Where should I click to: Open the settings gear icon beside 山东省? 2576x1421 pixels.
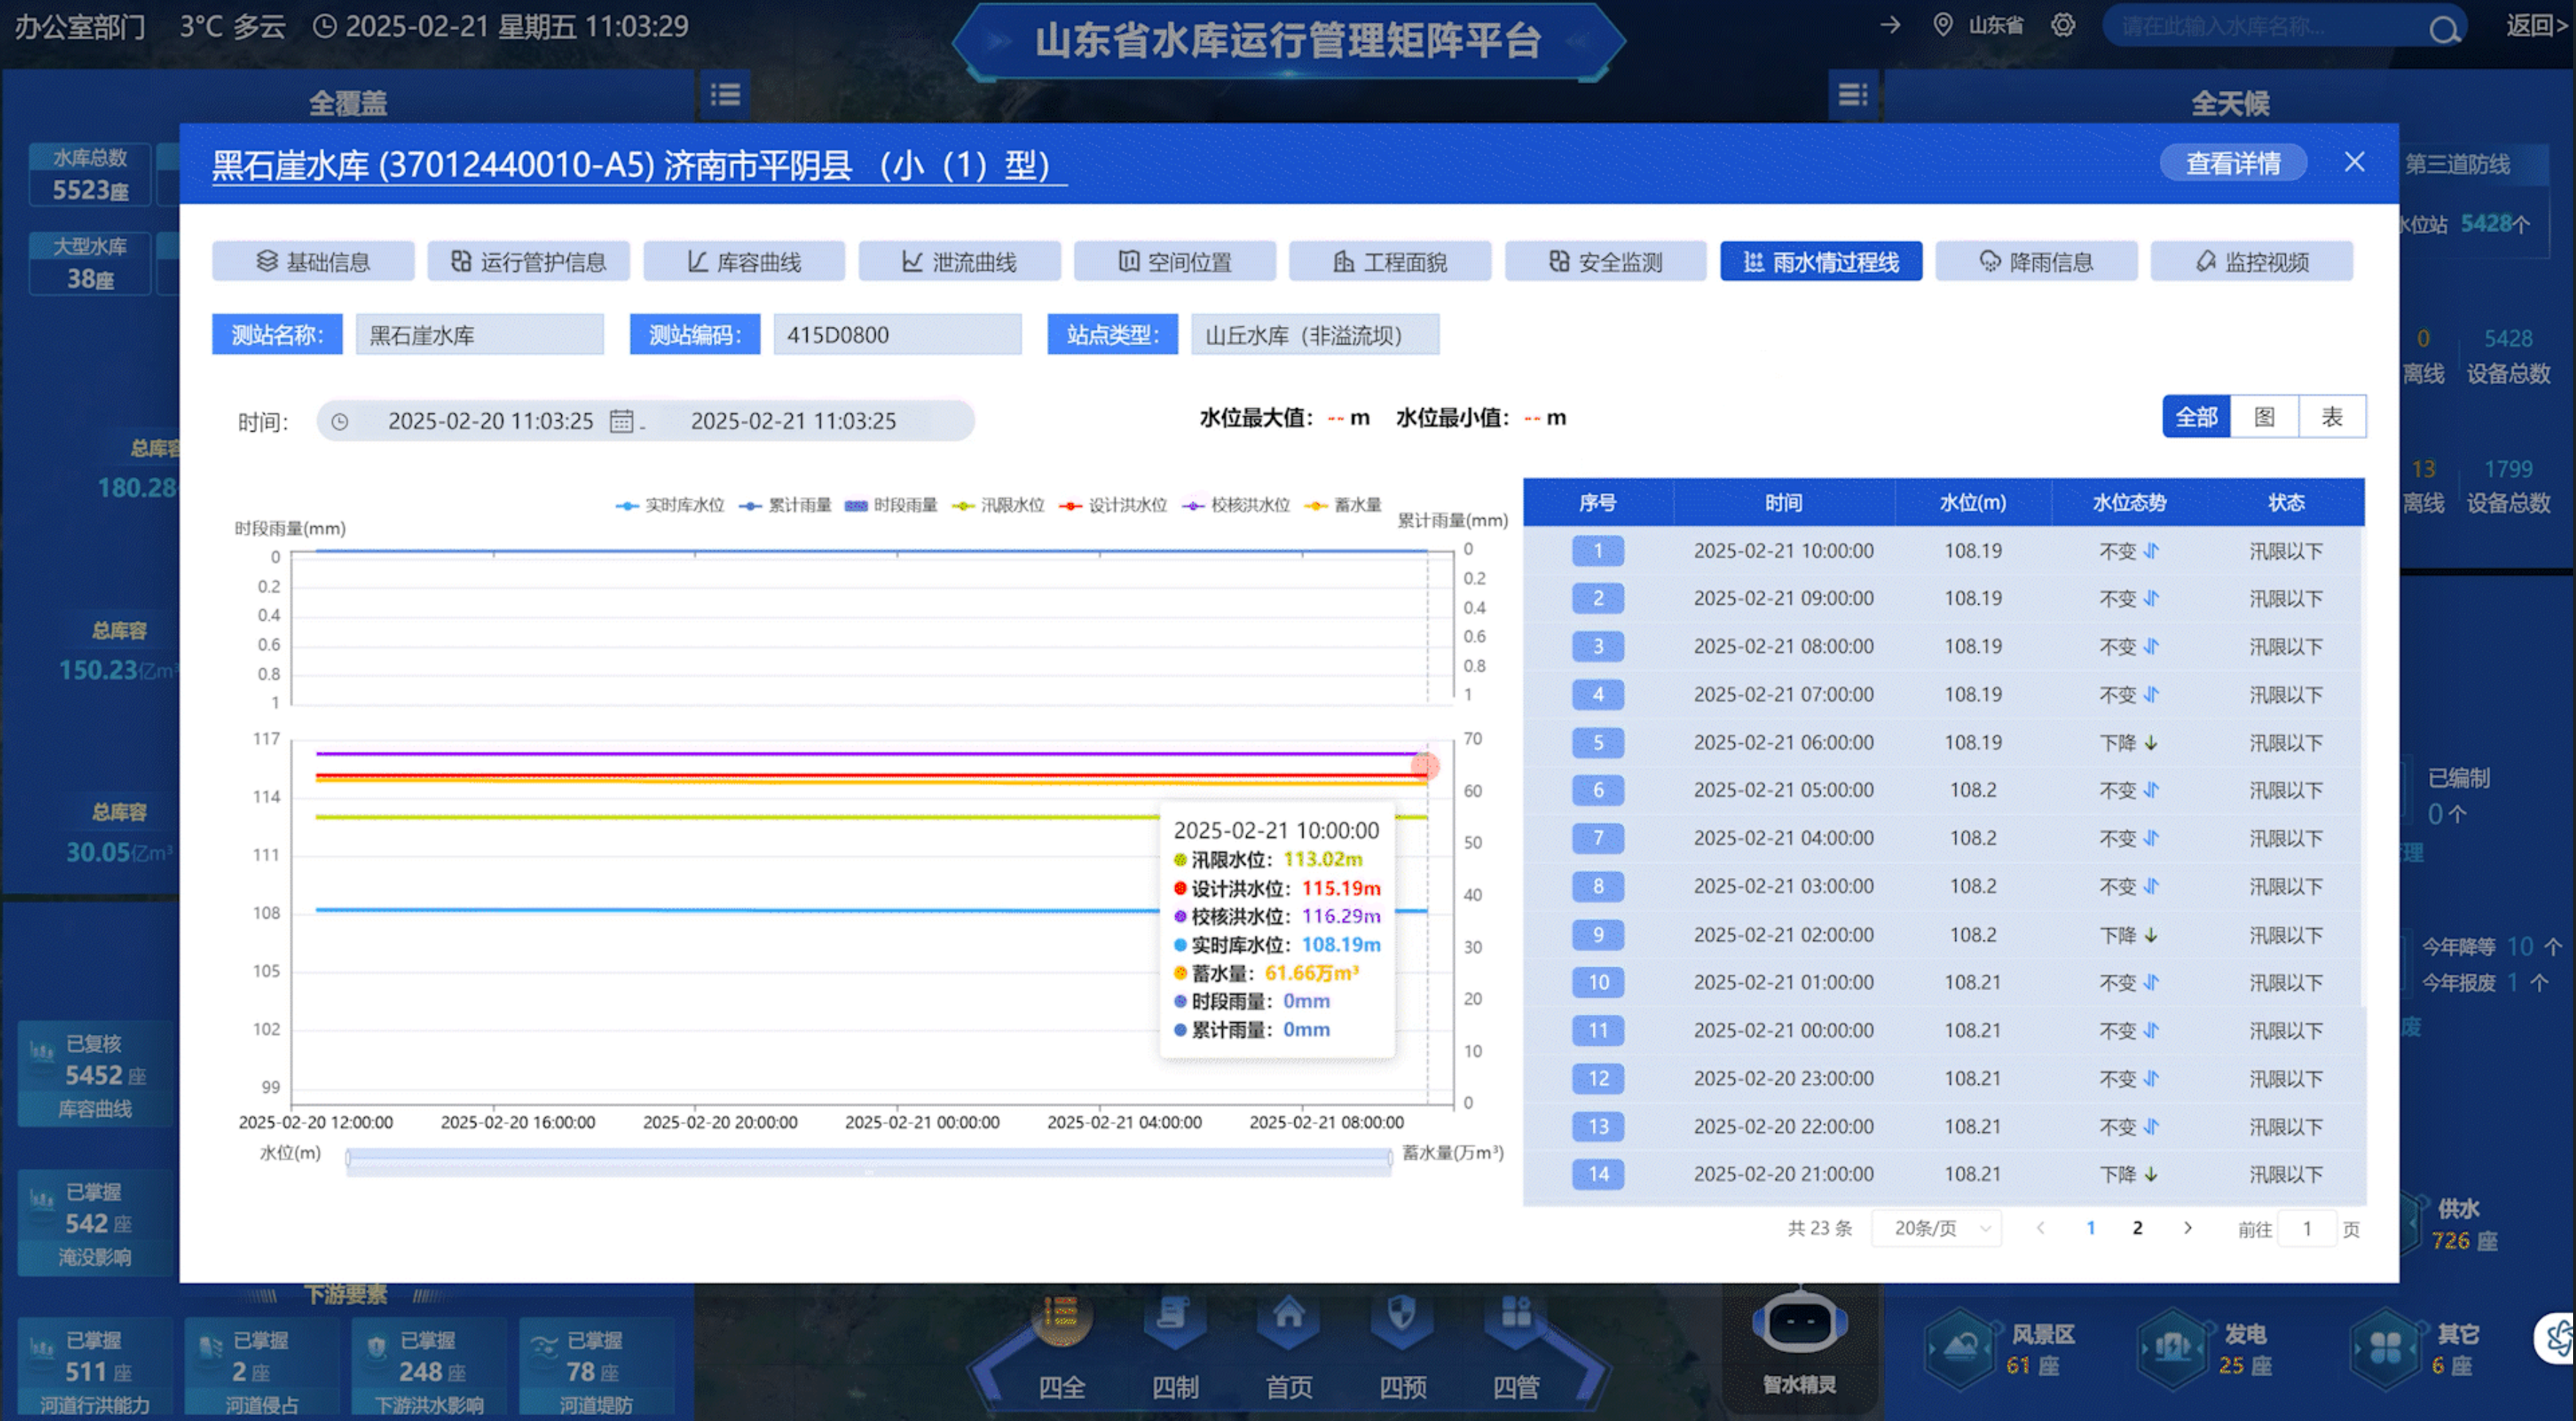2063,25
